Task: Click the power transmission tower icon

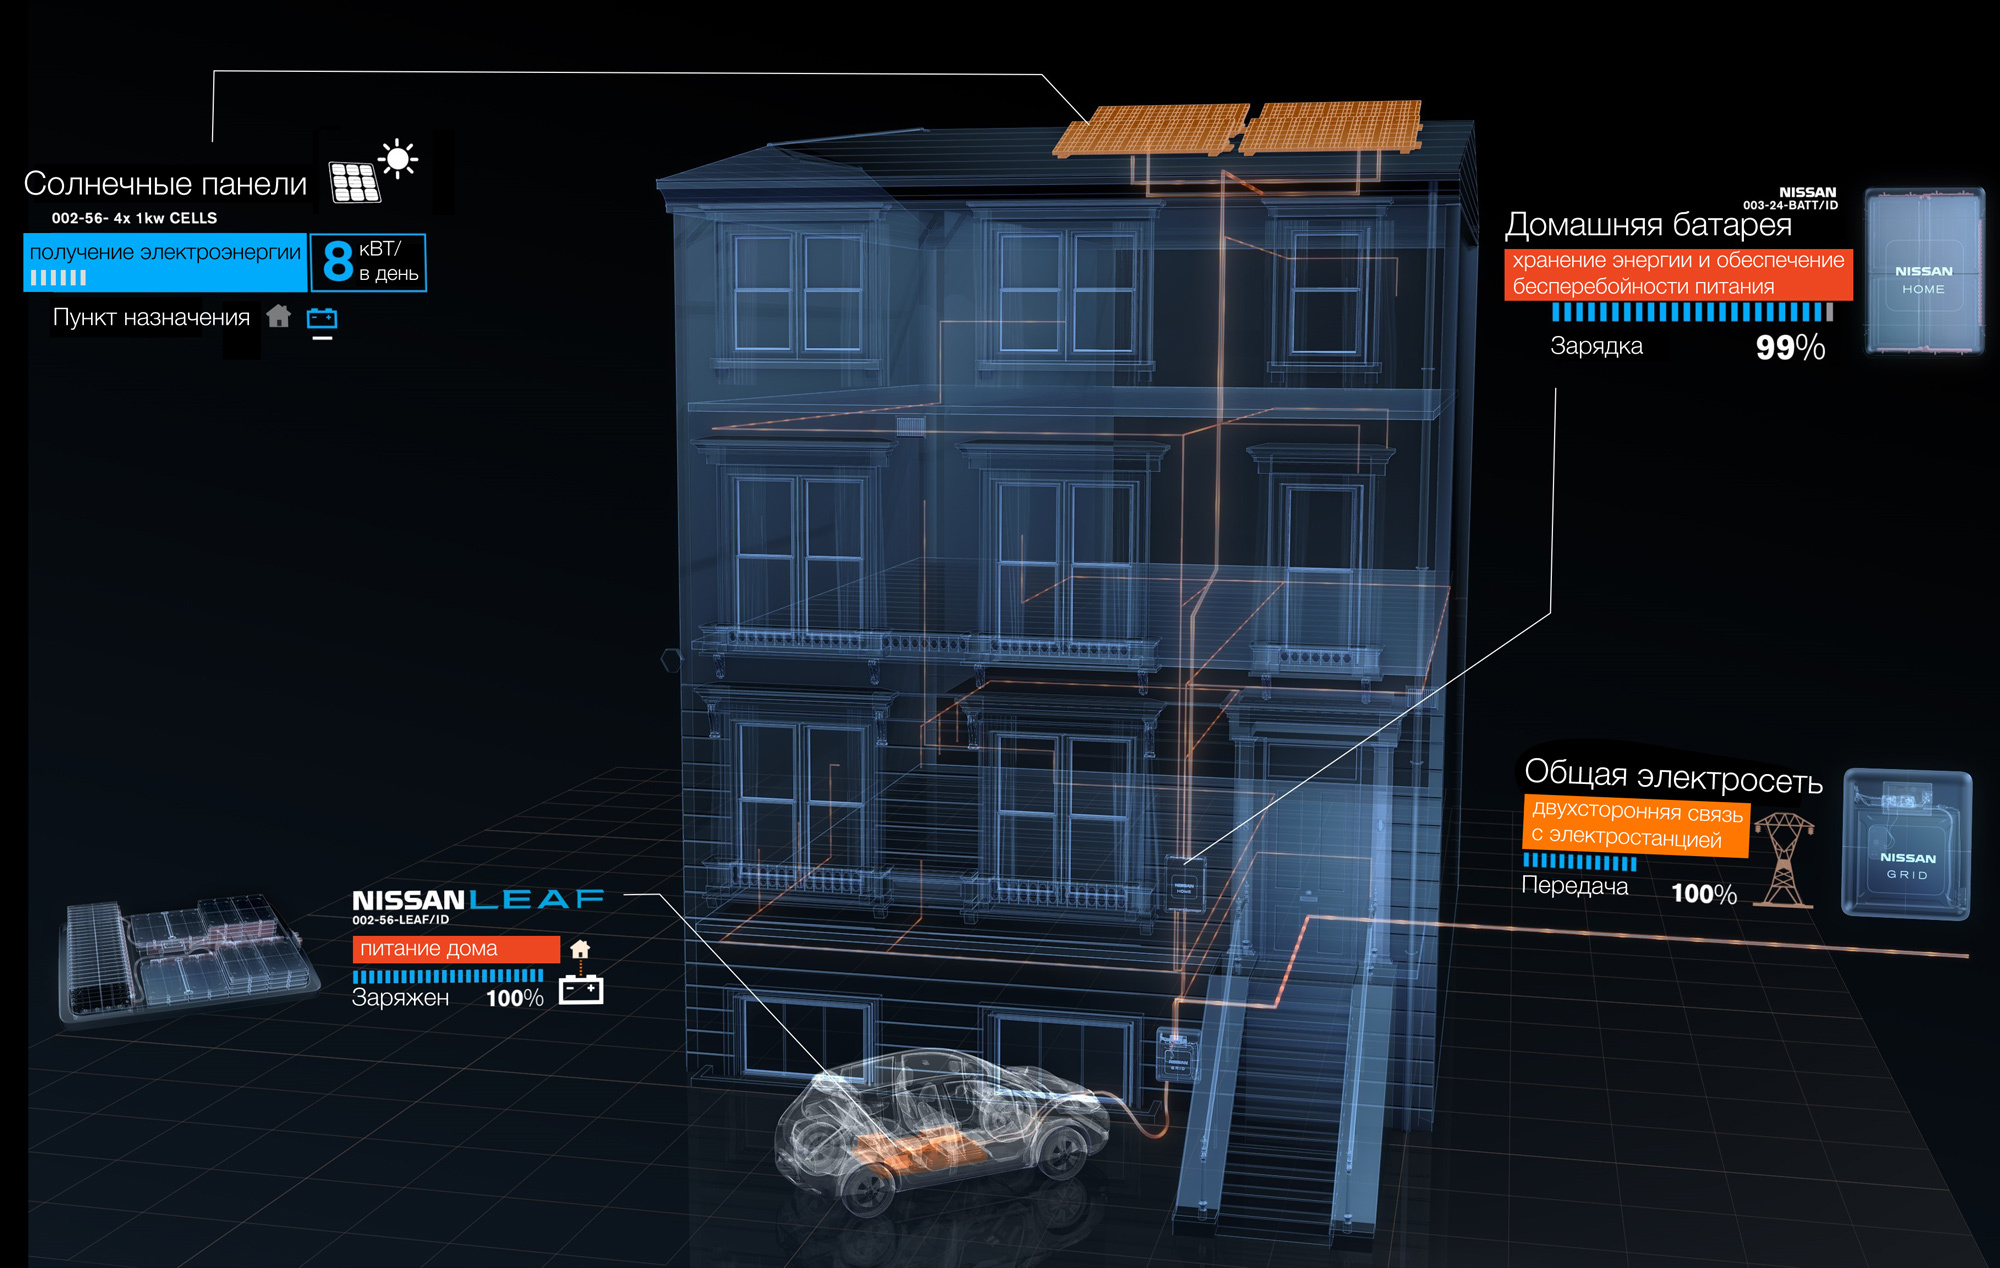Action: click(1784, 859)
